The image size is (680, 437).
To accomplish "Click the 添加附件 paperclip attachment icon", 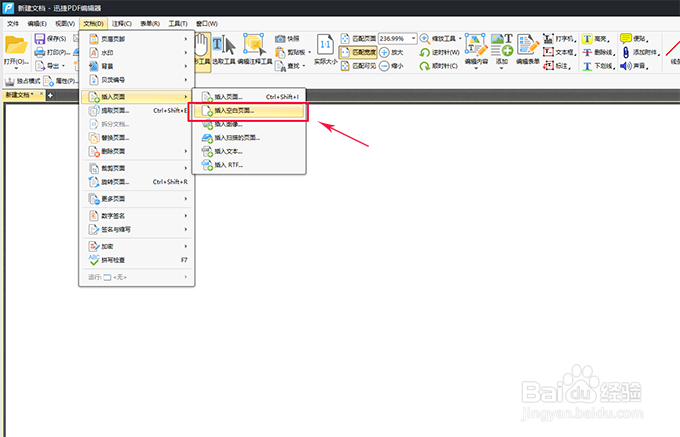I will click(626, 52).
